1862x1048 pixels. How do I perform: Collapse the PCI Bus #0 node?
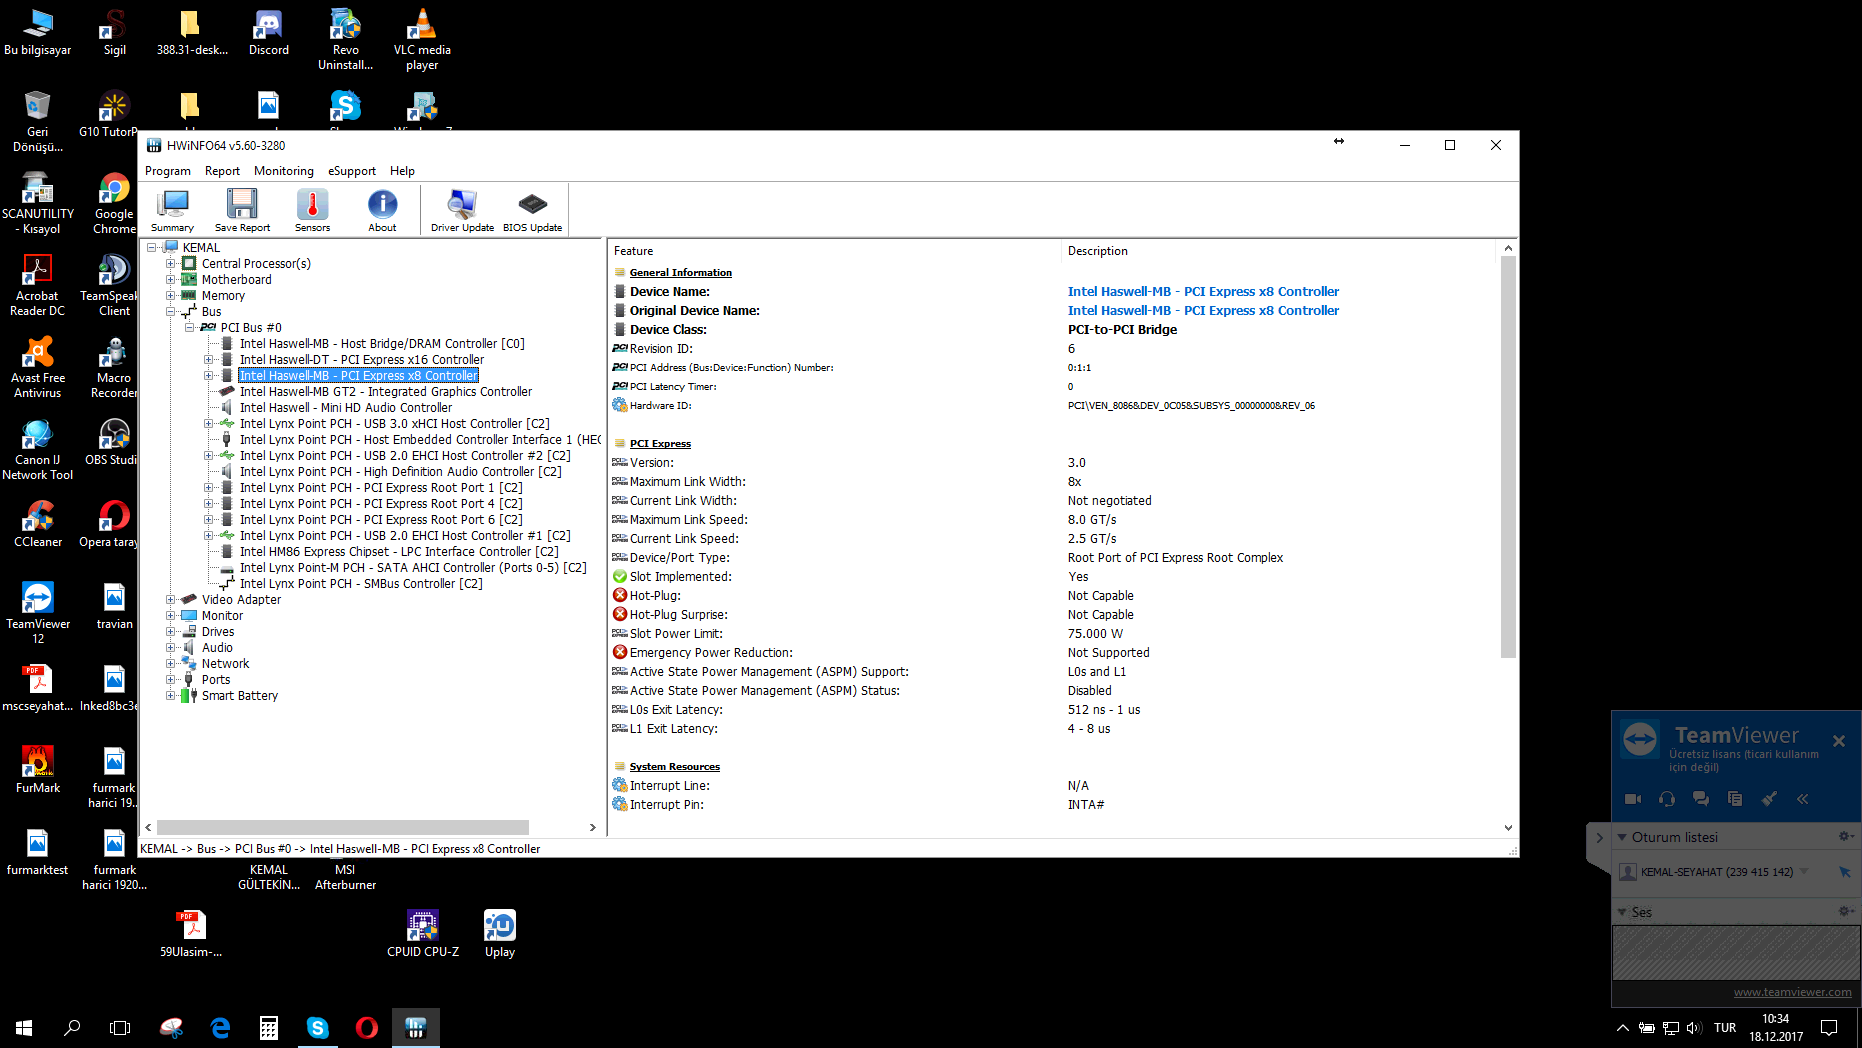189,328
